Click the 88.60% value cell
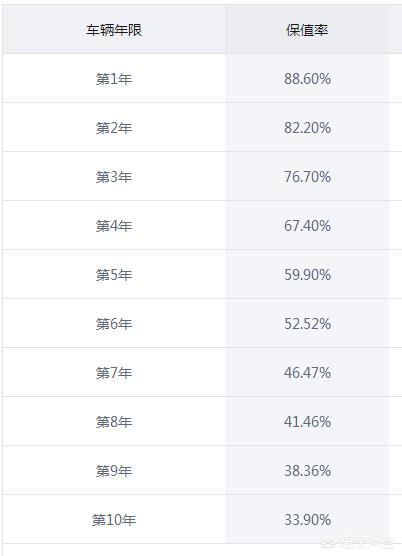Screen dimensions: 402x556 [x=307, y=79]
